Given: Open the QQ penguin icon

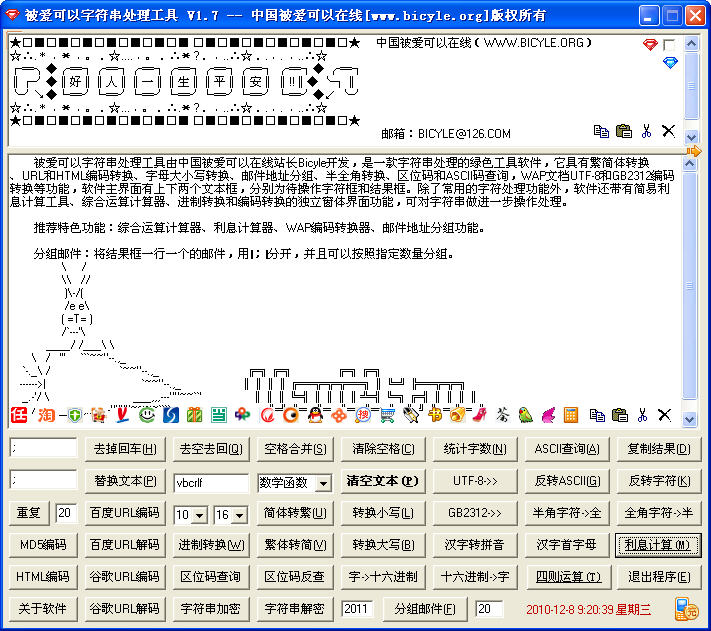Looking at the screenshot, I should coord(315,415).
